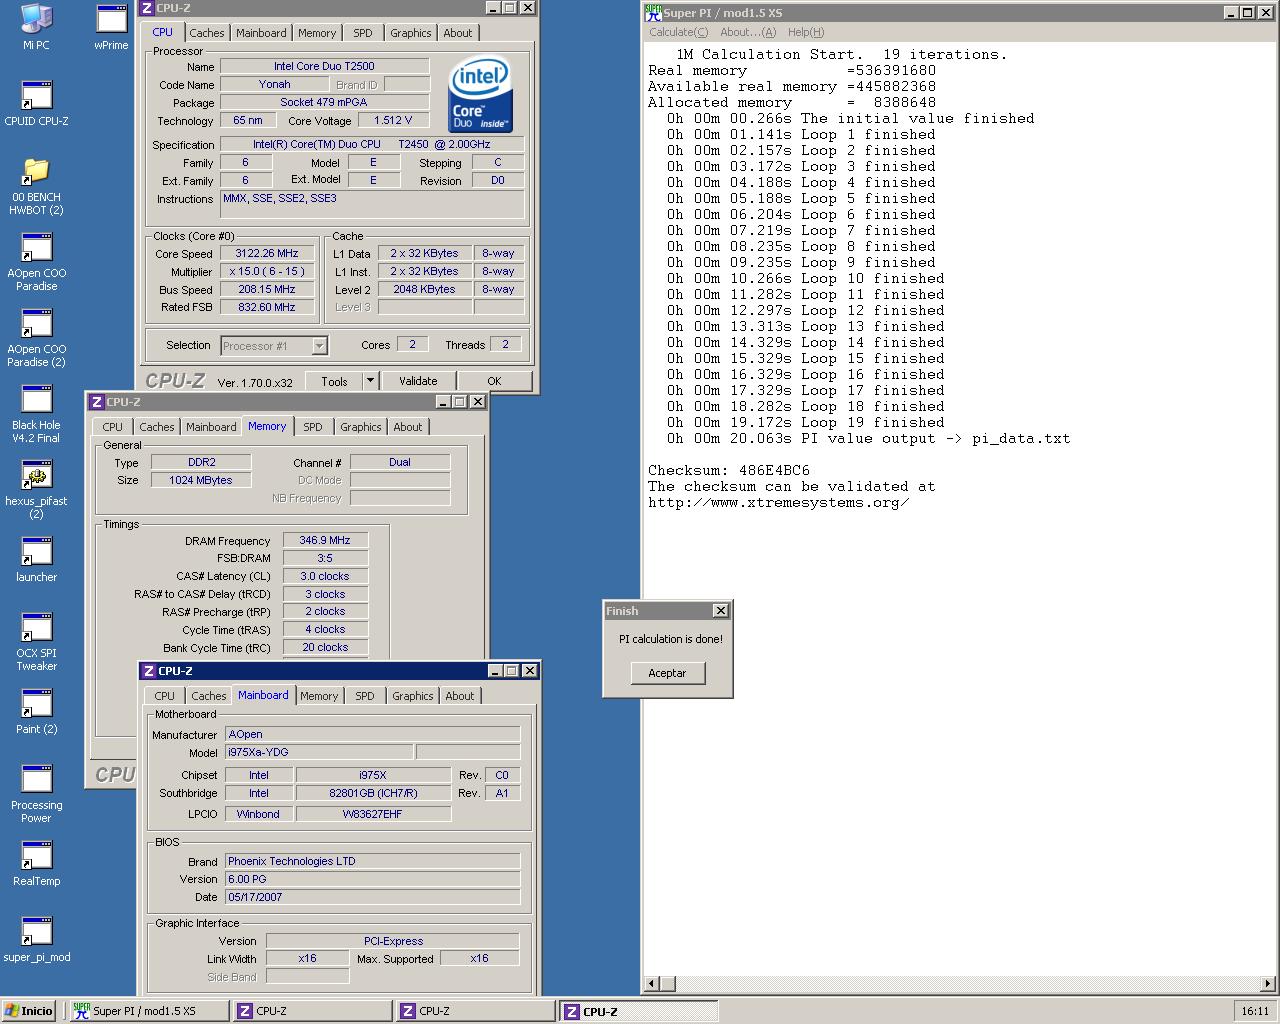Open the Inicio start button
Viewport: 1280px width, 1024px height.
point(30,1011)
